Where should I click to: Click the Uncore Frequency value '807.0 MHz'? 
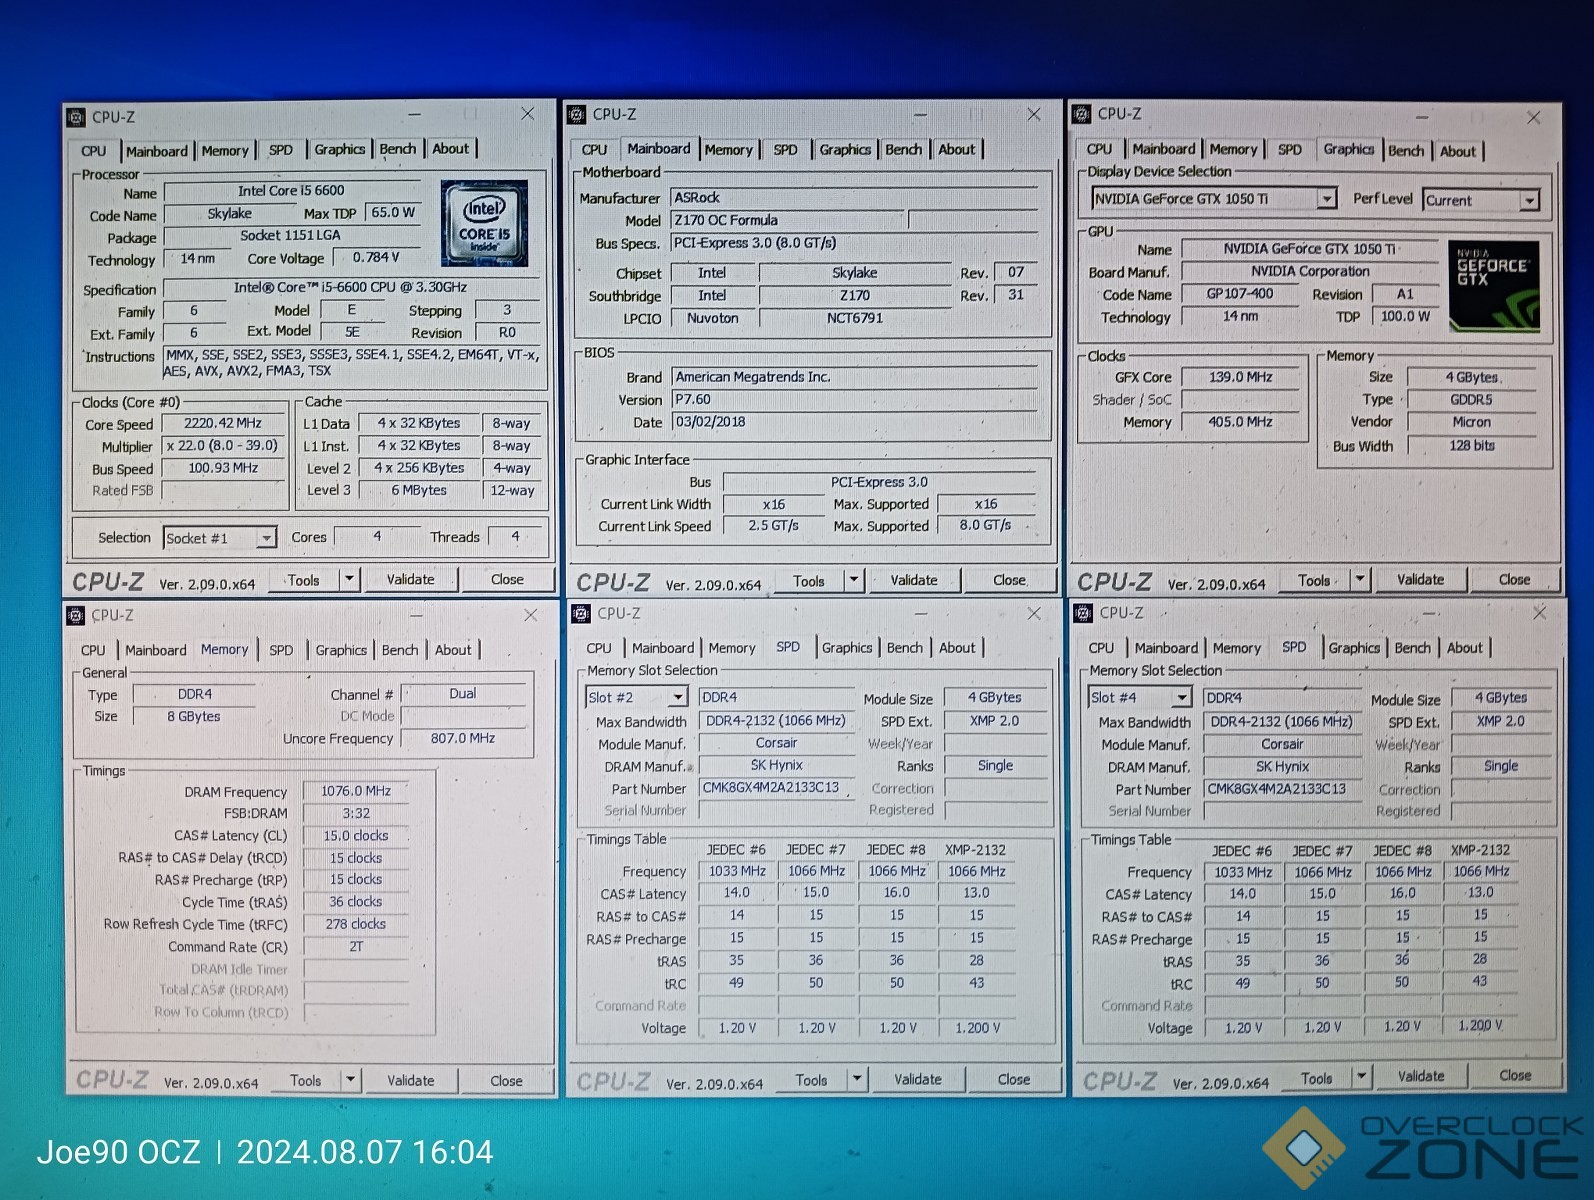[463, 738]
